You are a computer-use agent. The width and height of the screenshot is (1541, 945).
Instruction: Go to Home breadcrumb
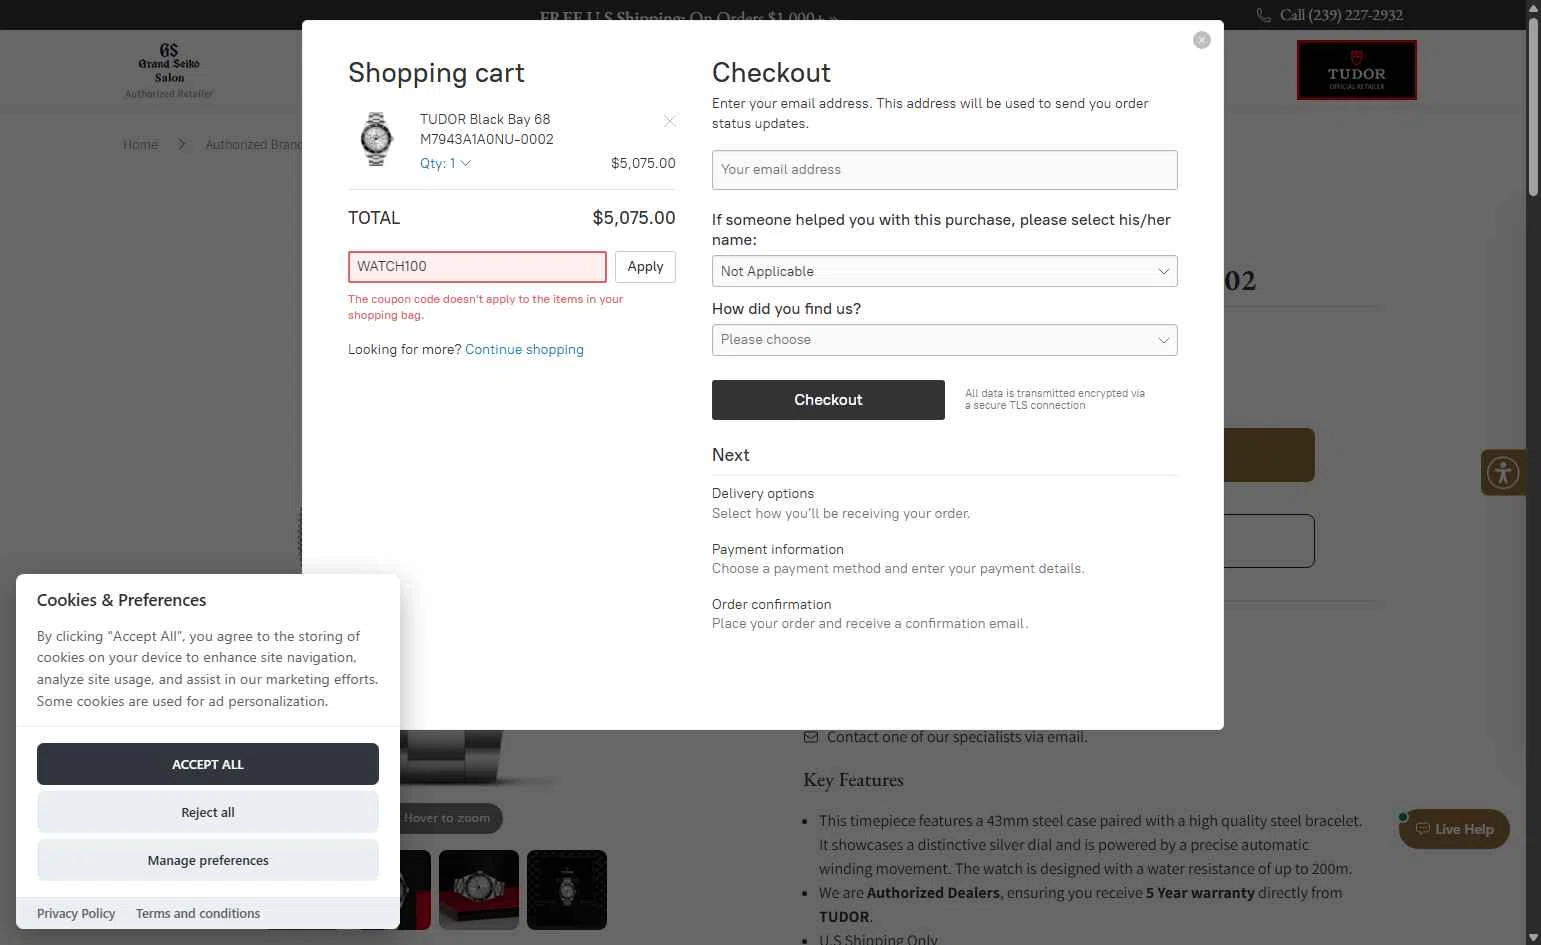coord(140,144)
